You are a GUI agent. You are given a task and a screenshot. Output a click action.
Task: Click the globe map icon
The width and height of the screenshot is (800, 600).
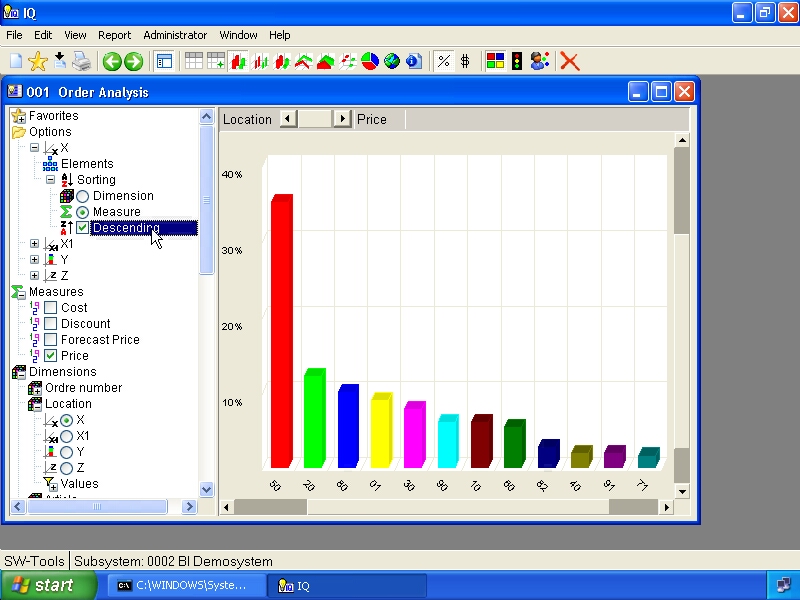pyautogui.click(x=392, y=61)
